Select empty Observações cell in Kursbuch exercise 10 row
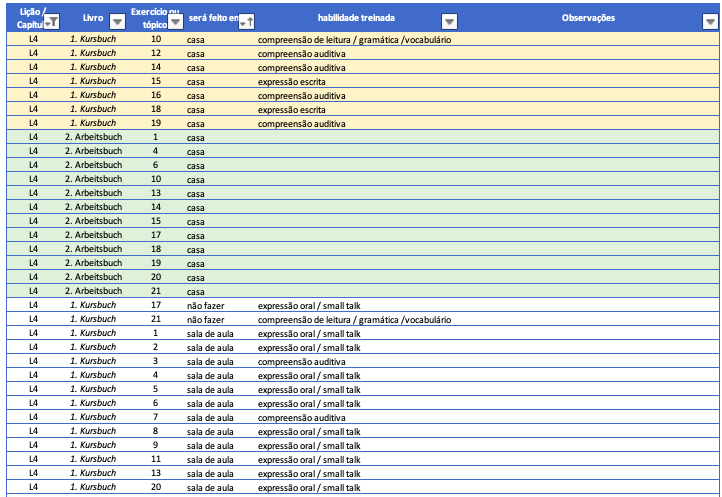This screenshot has width=722, height=497. [588, 39]
